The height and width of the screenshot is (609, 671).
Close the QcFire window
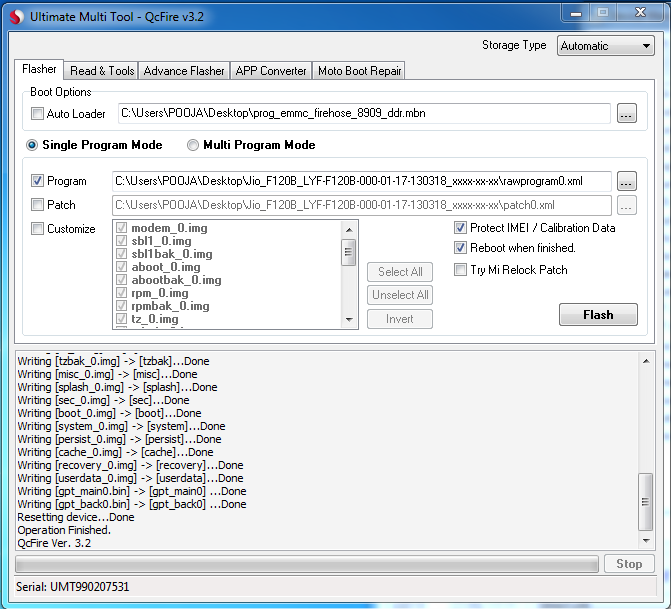pos(641,13)
